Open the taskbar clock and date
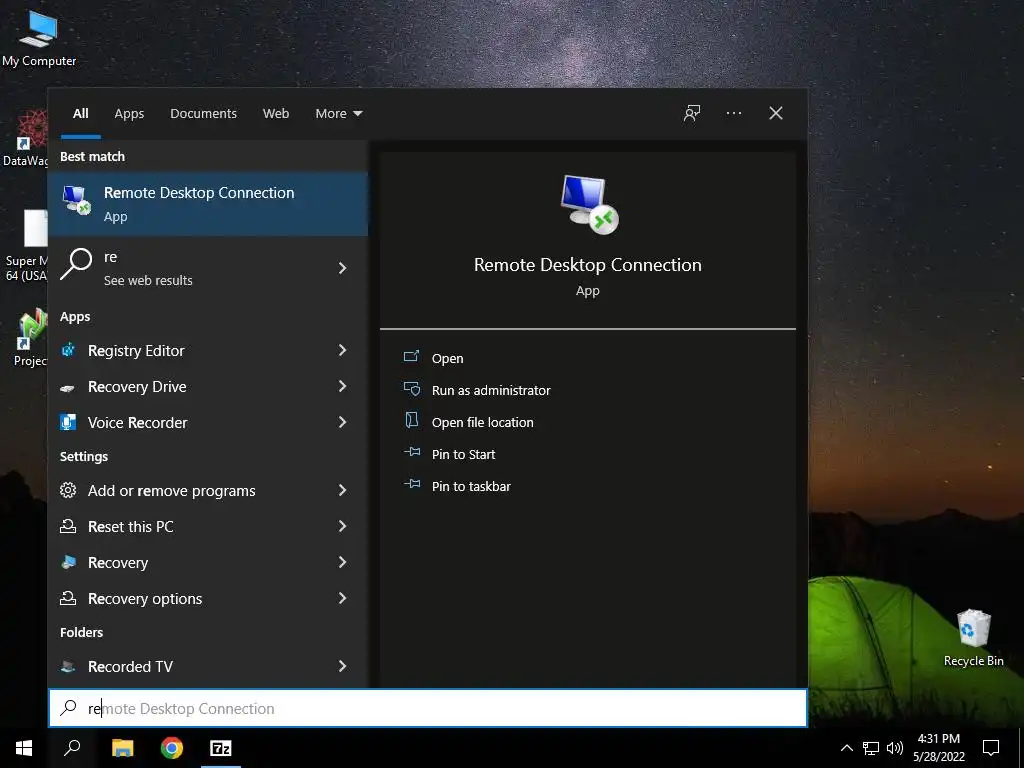Viewport: 1024px width, 768px height. 938,748
